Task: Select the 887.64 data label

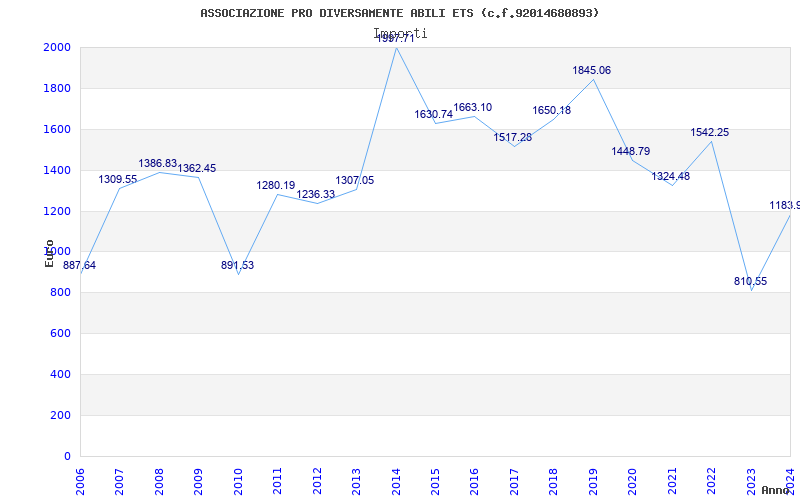Action: (79, 265)
